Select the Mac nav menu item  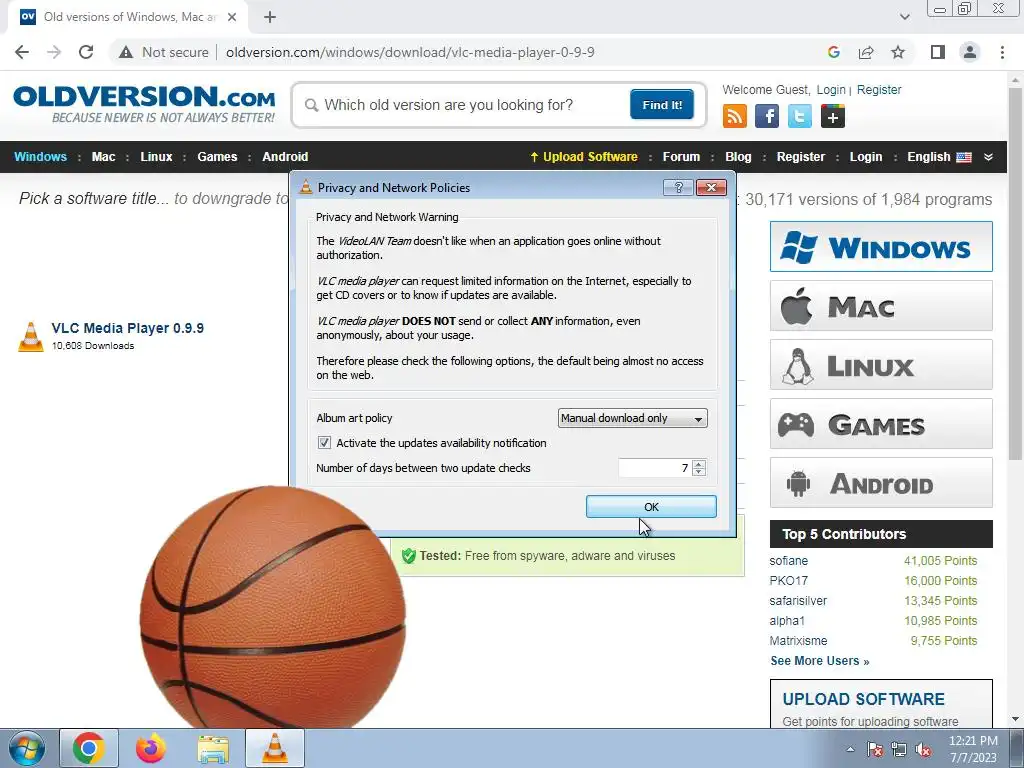[103, 157]
